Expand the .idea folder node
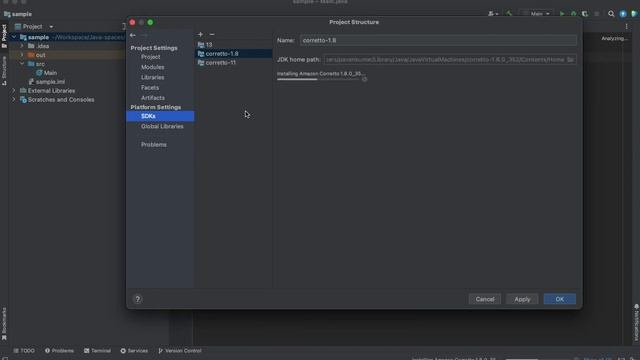This screenshot has height=360, width=640. 22,46
